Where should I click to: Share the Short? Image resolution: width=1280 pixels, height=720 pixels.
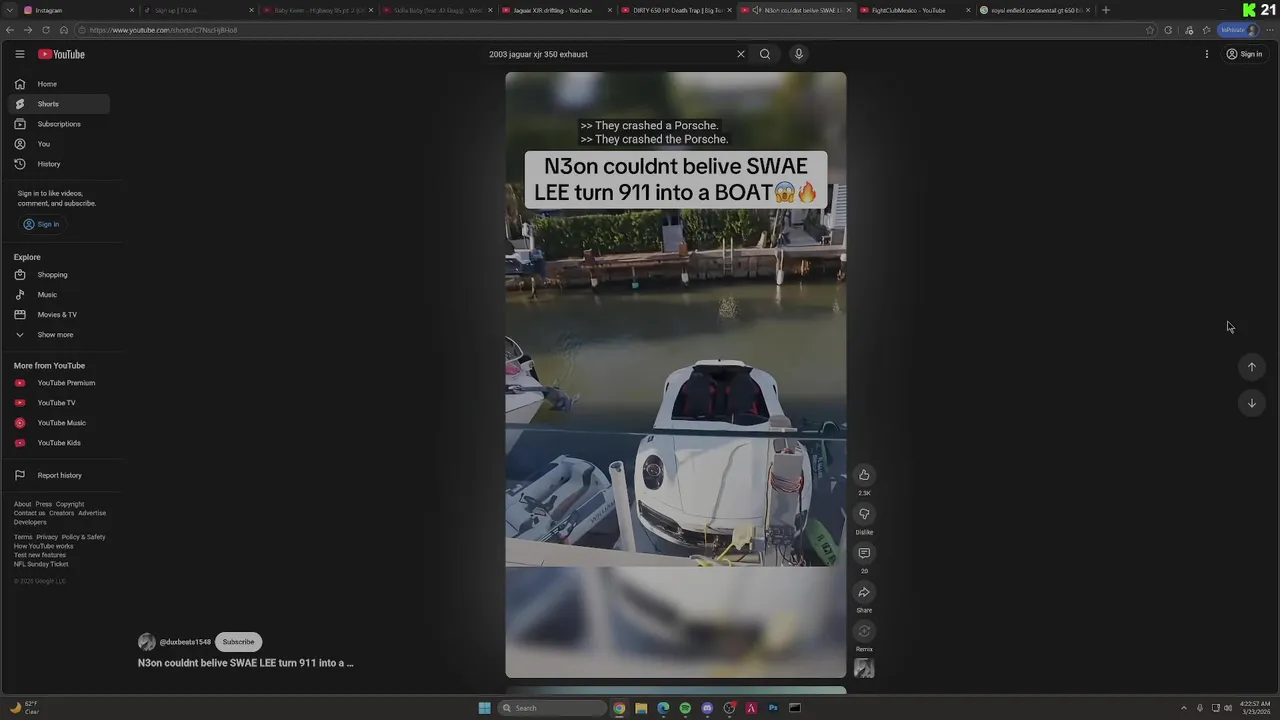(864, 592)
